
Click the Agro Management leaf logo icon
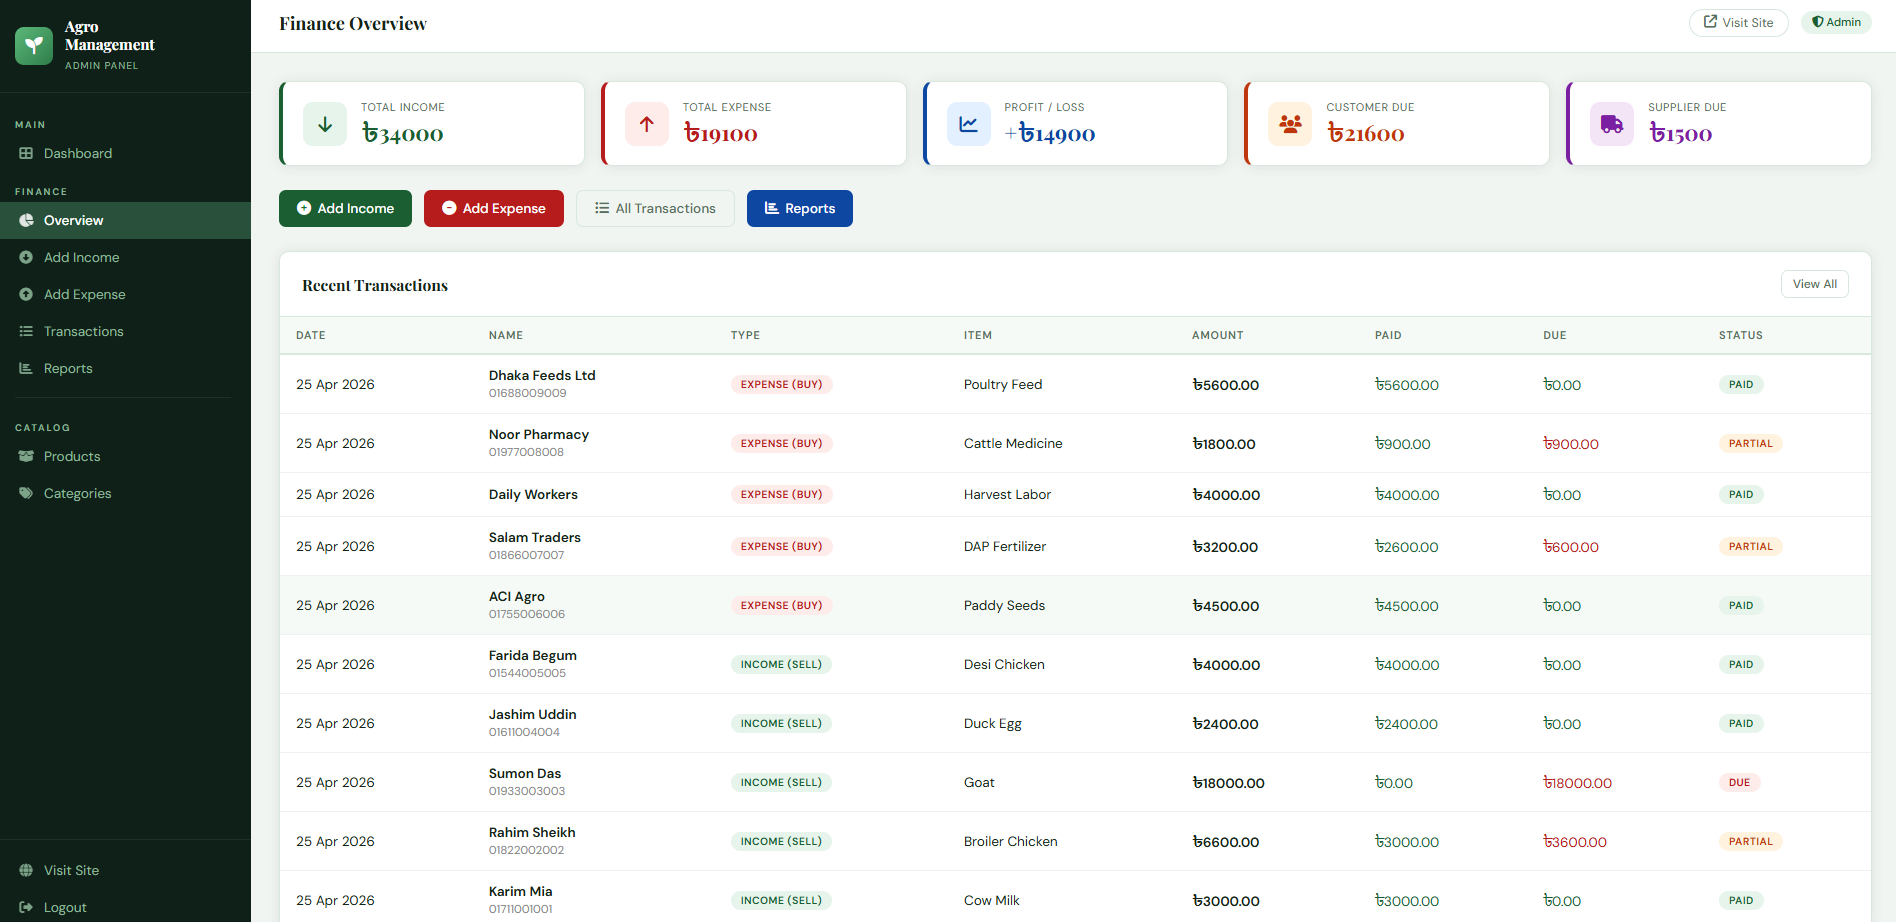(34, 45)
